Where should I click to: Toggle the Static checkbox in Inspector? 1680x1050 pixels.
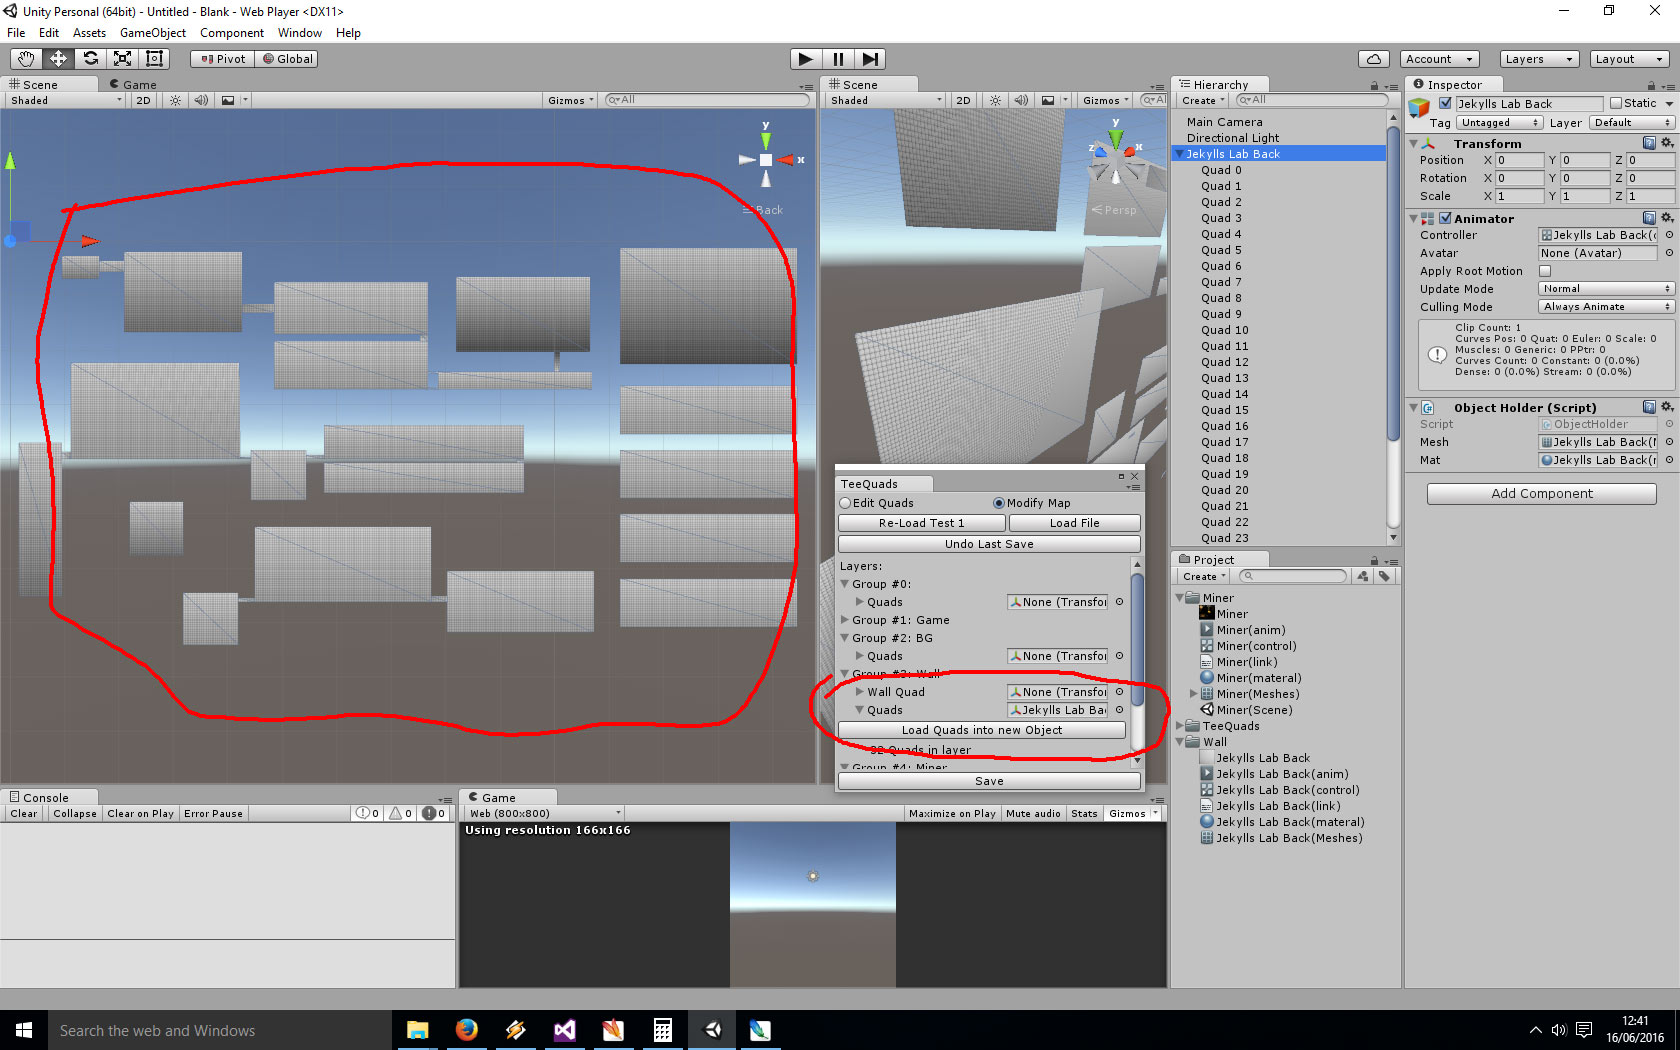(1615, 103)
